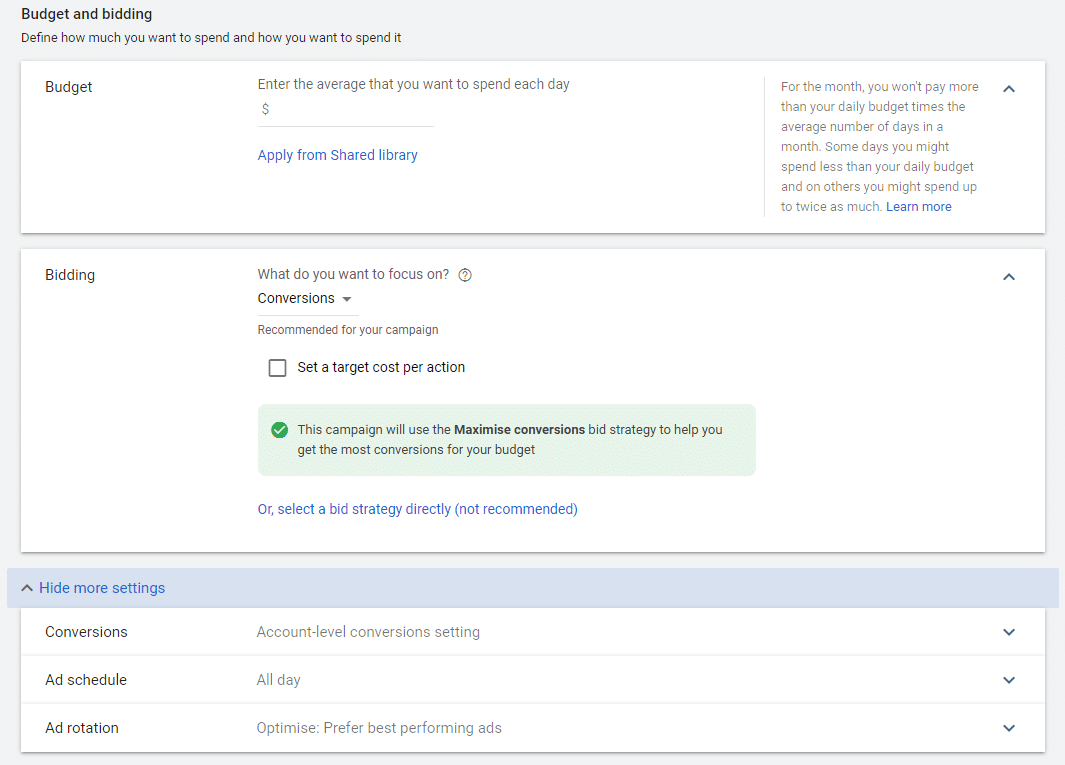
Task: Expand the Ad rotation row chevron
Action: [x=1009, y=728]
